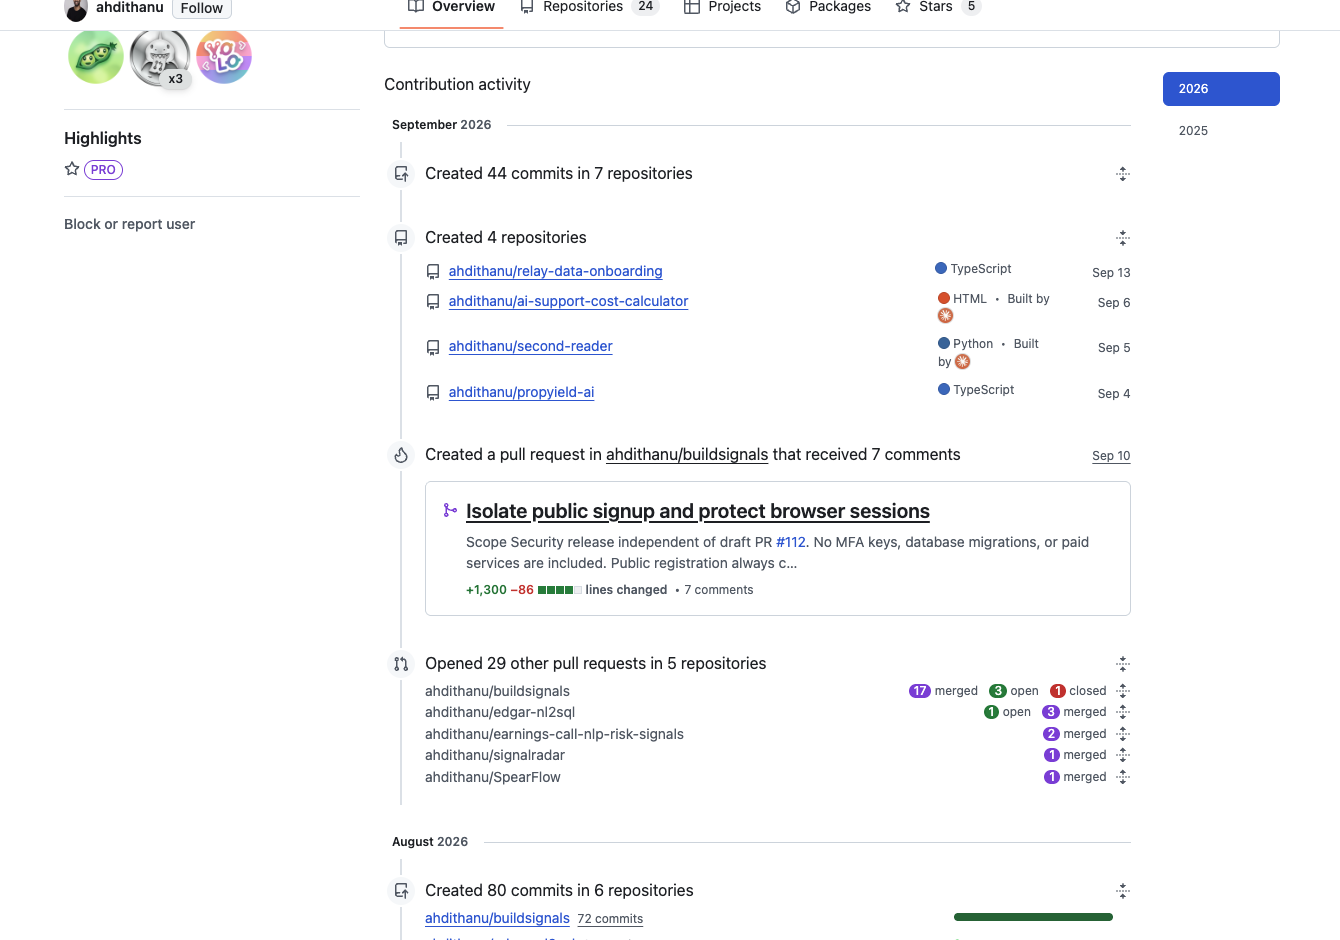Open the Stars tab
The image size is (1340, 940).
[x=938, y=8]
